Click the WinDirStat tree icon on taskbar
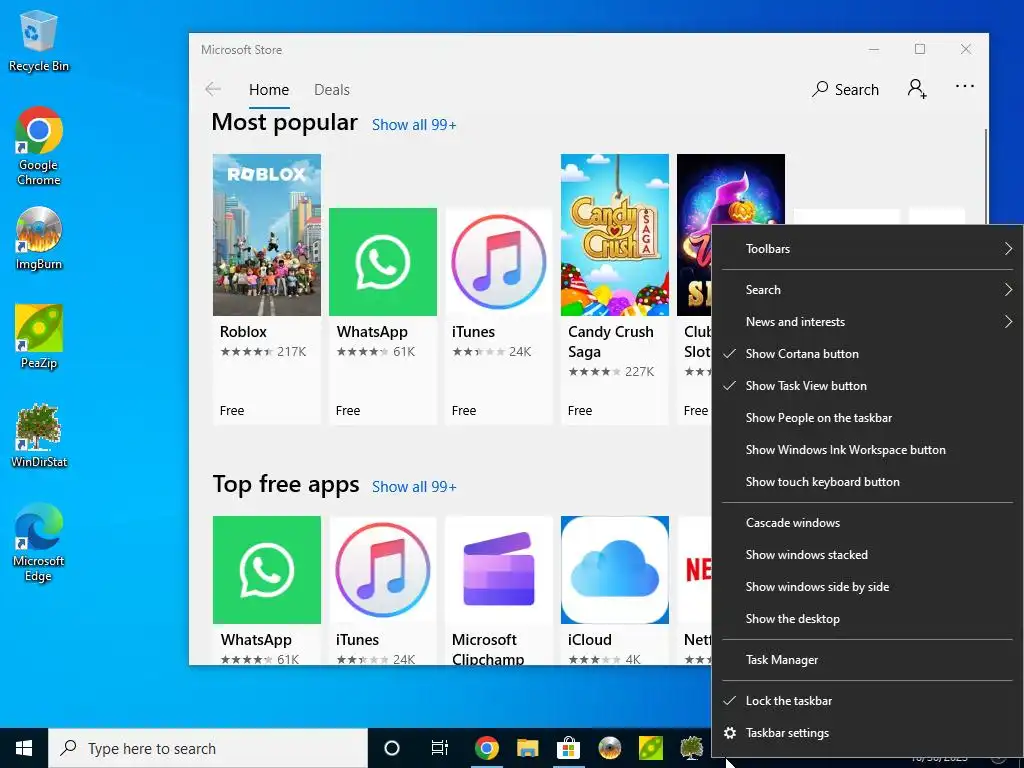1024x768 pixels. [691, 748]
